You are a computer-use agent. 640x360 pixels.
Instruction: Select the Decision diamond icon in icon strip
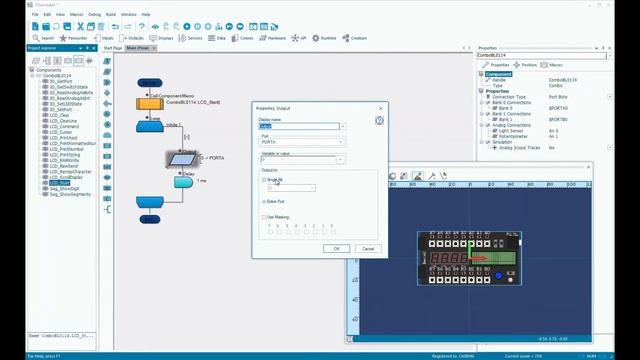(x=107, y=93)
